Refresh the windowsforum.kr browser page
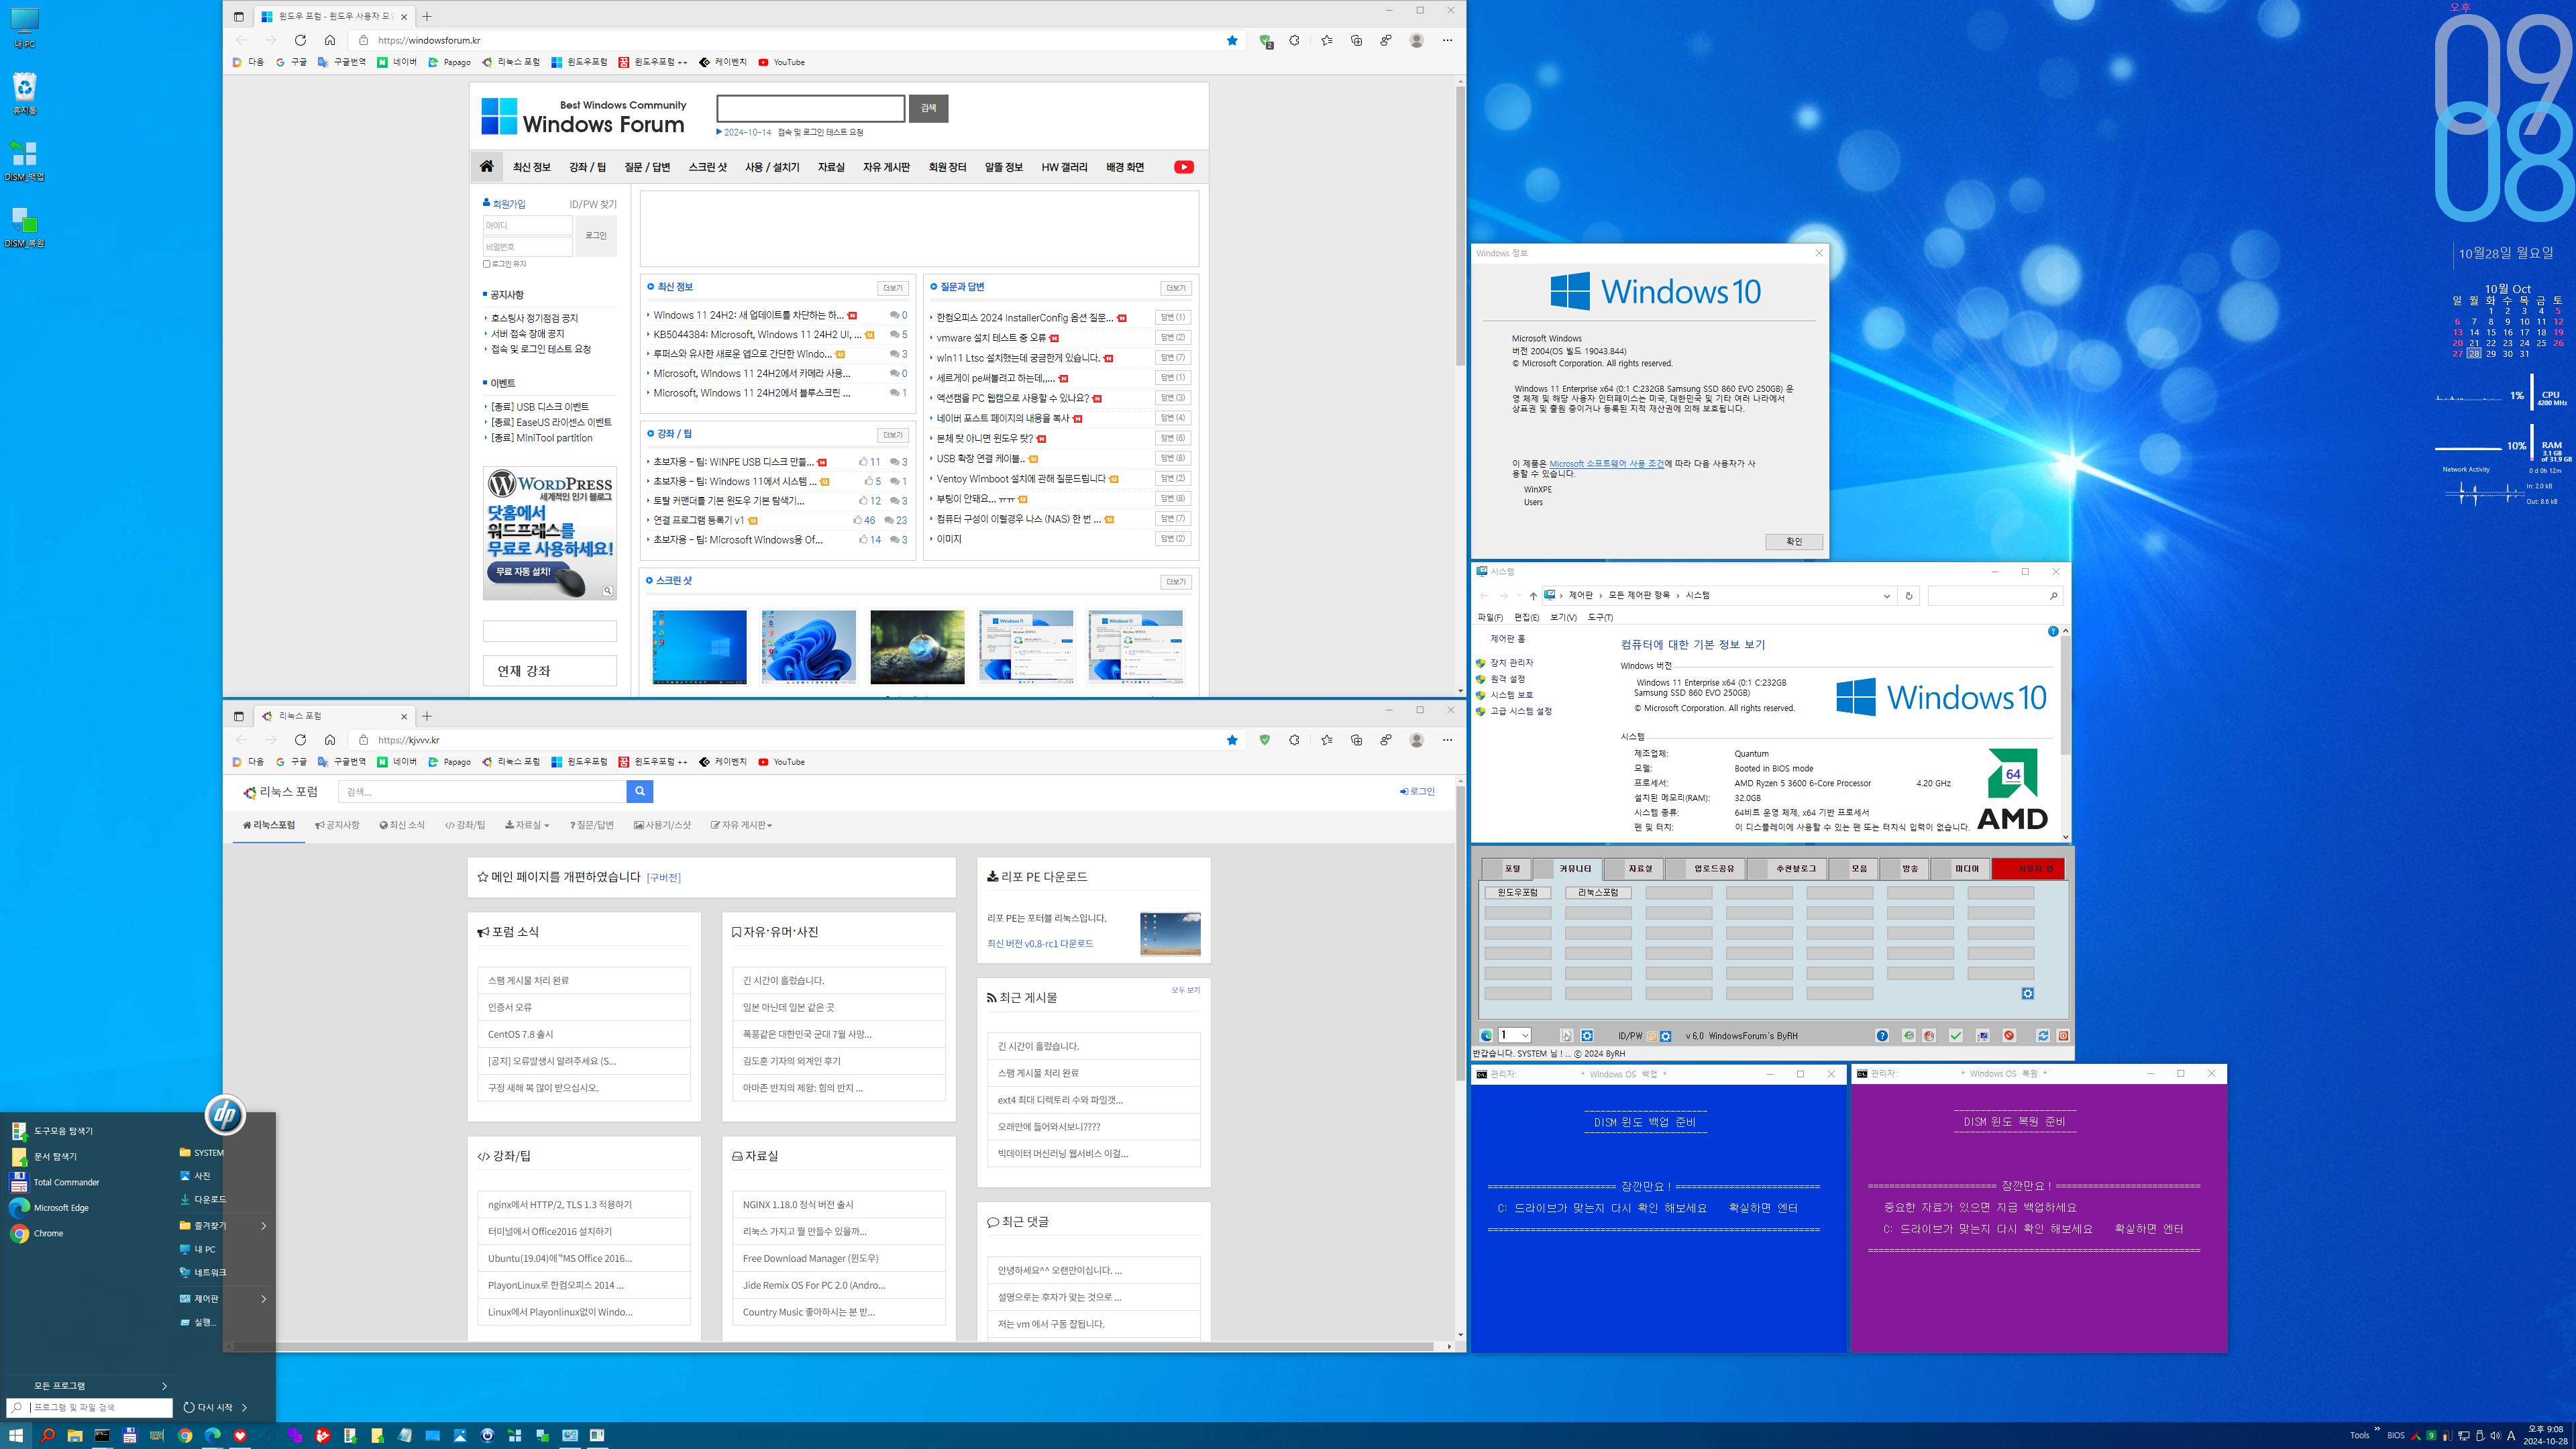The height and width of the screenshot is (1449, 2576). [300, 40]
